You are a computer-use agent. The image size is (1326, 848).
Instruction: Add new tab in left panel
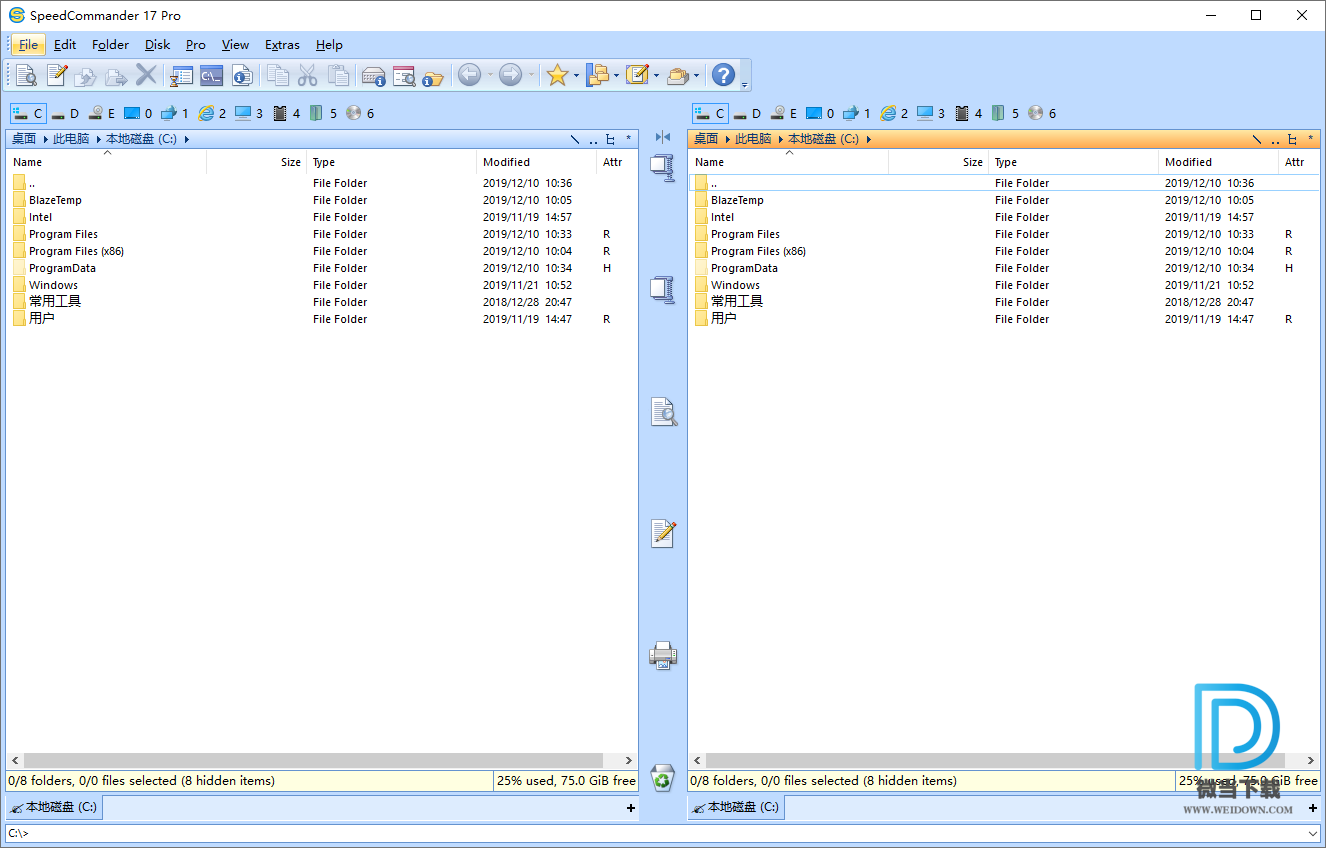click(x=630, y=808)
